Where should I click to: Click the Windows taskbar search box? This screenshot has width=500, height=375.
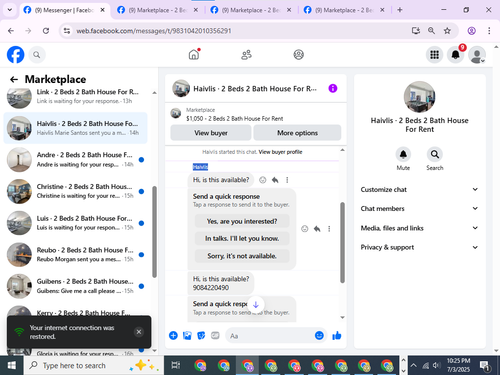[94, 365]
